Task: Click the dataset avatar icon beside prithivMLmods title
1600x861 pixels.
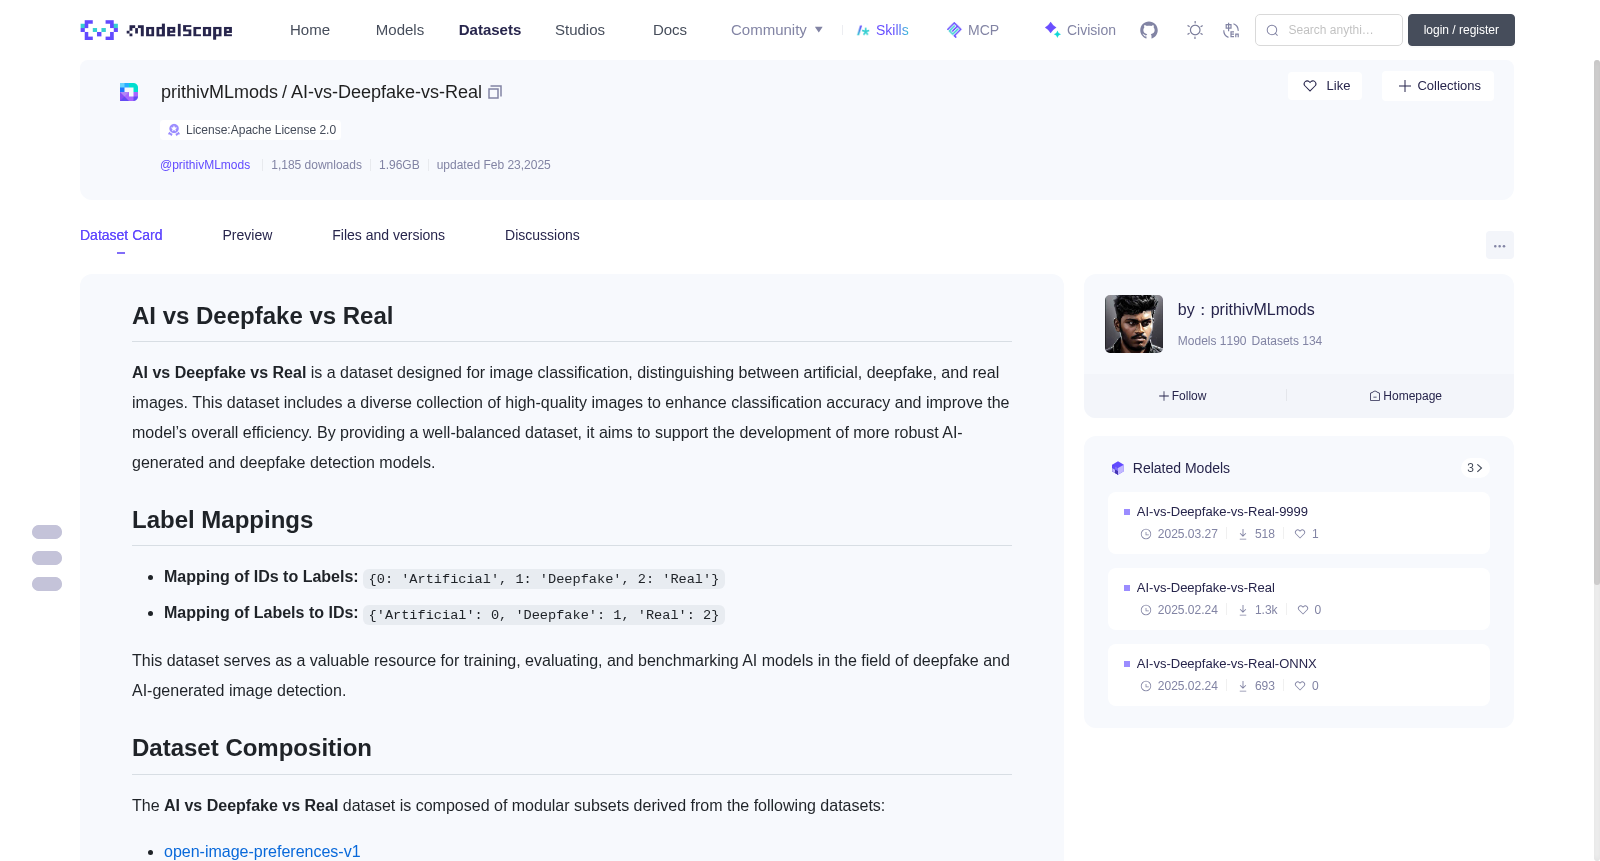Action: (129, 92)
